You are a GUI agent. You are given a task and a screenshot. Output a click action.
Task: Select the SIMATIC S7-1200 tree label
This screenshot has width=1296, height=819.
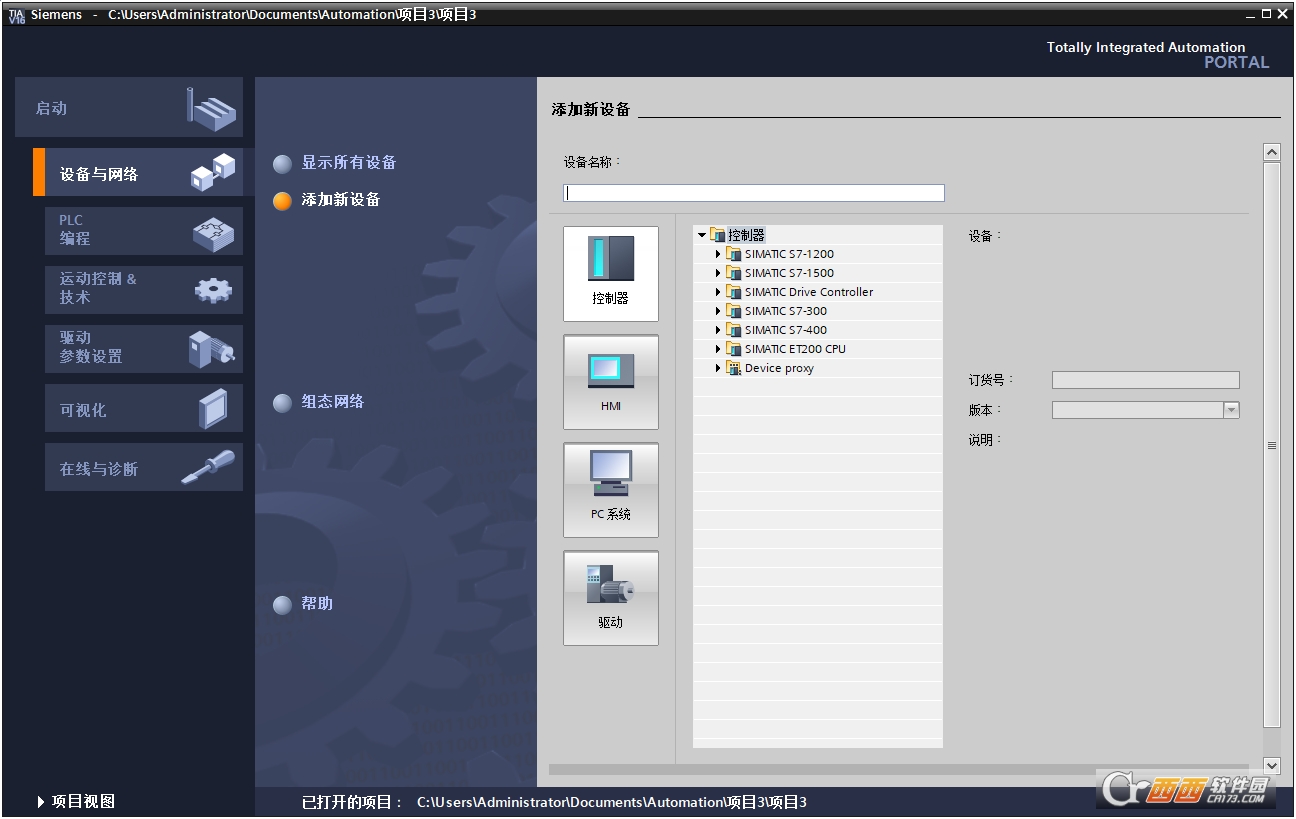click(x=789, y=254)
